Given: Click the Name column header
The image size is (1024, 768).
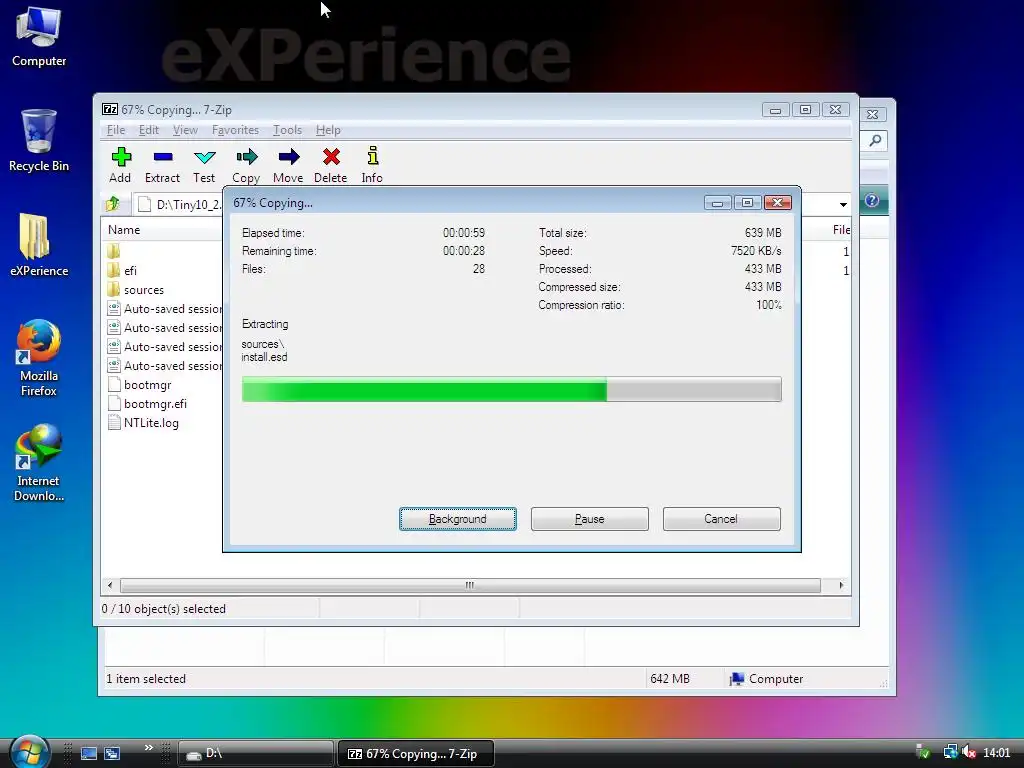Looking at the screenshot, I should (x=162, y=230).
